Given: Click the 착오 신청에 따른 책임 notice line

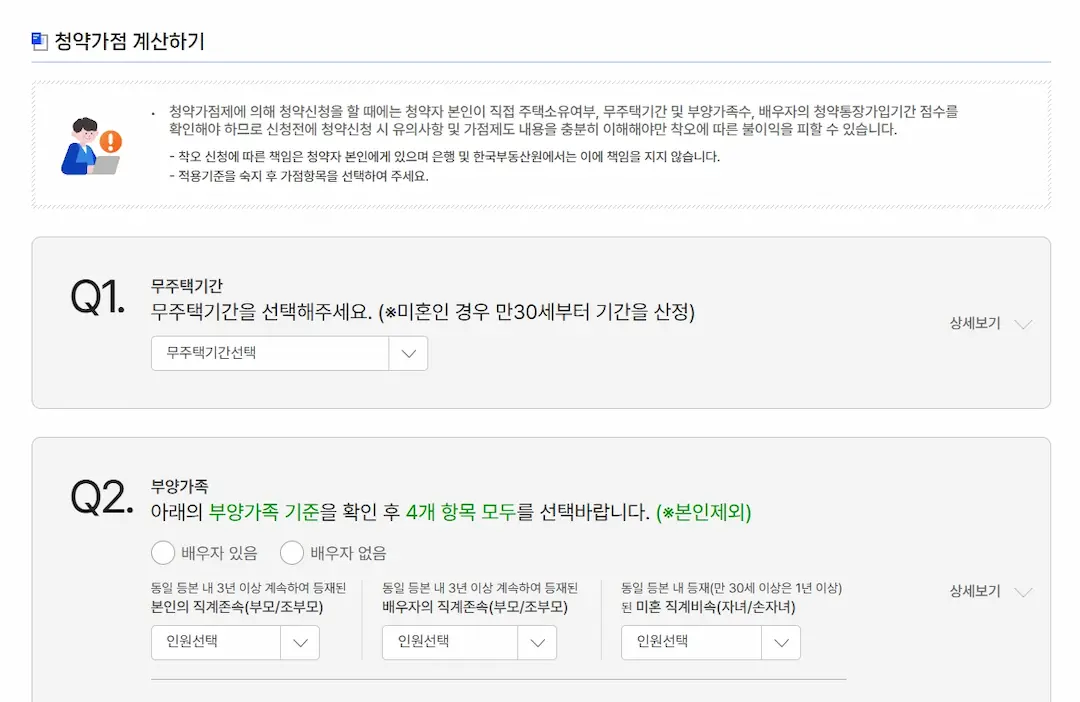Looking at the screenshot, I should pyautogui.click(x=444, y=156).
